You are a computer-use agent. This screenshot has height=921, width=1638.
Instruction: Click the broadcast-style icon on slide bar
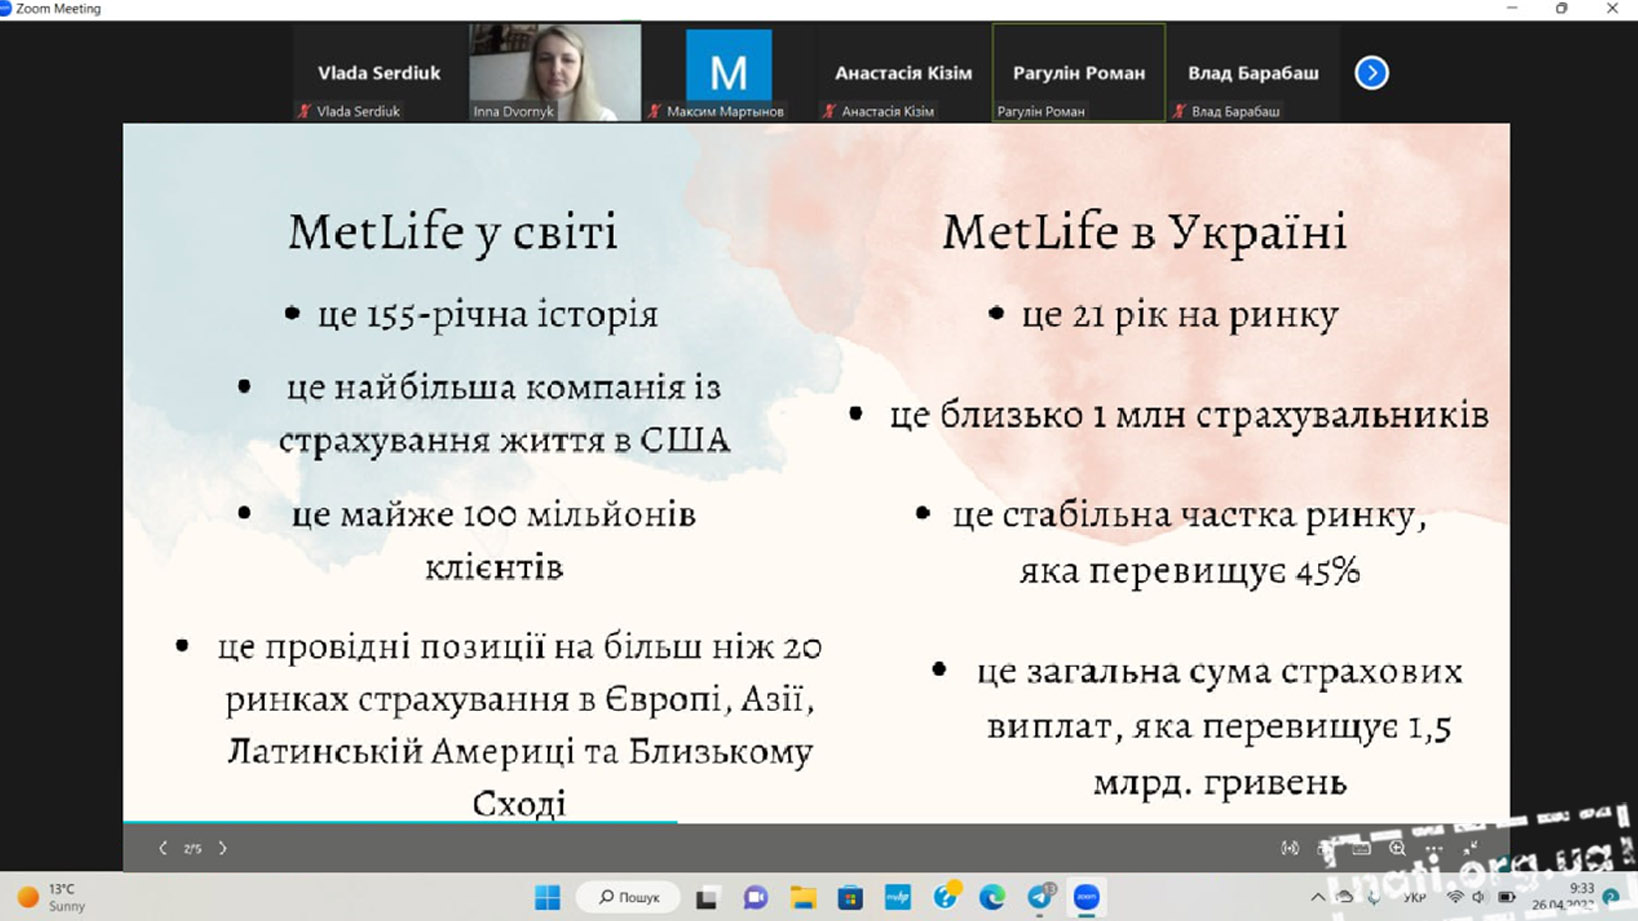point(1290,848)
